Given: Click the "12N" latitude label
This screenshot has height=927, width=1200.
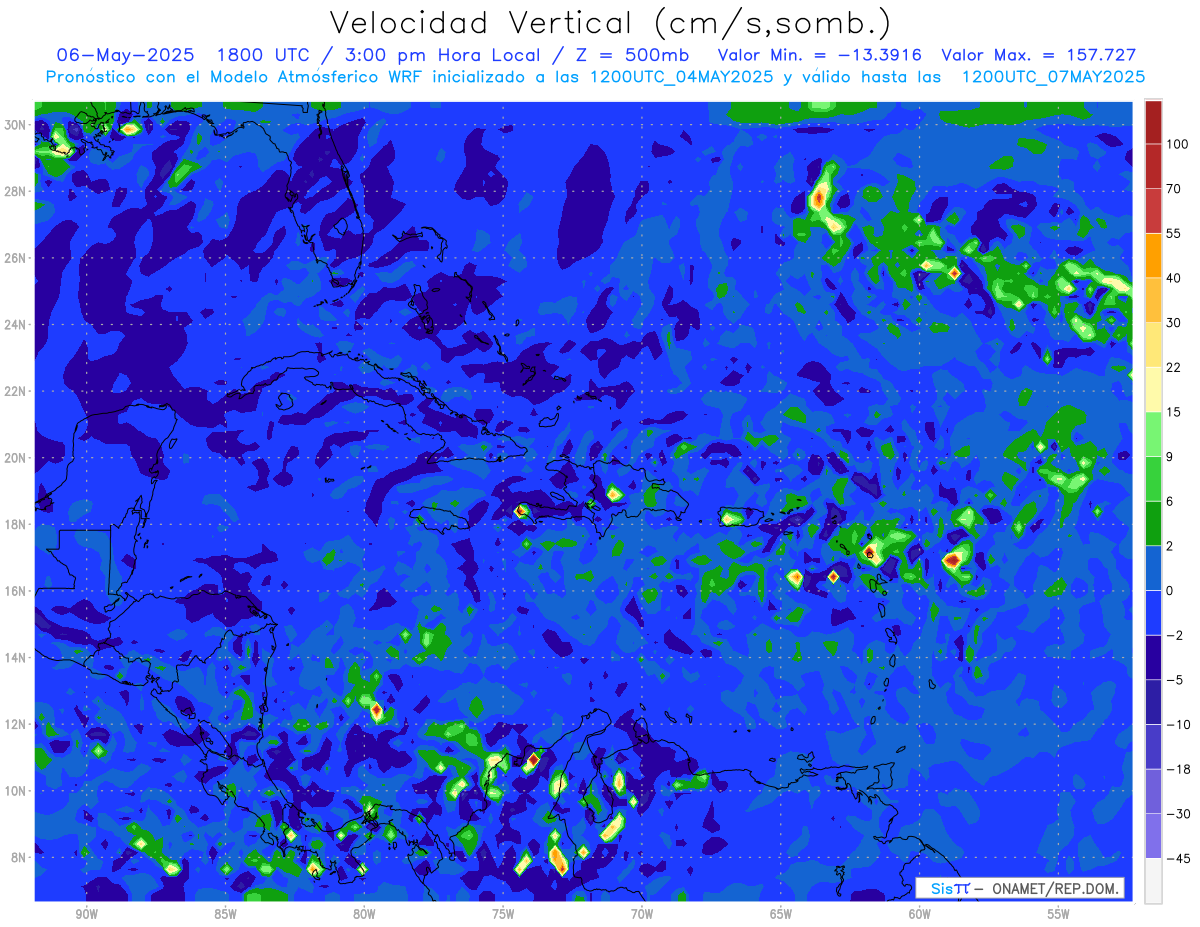Looking at the screenshot, I should [x=15, y=724].
